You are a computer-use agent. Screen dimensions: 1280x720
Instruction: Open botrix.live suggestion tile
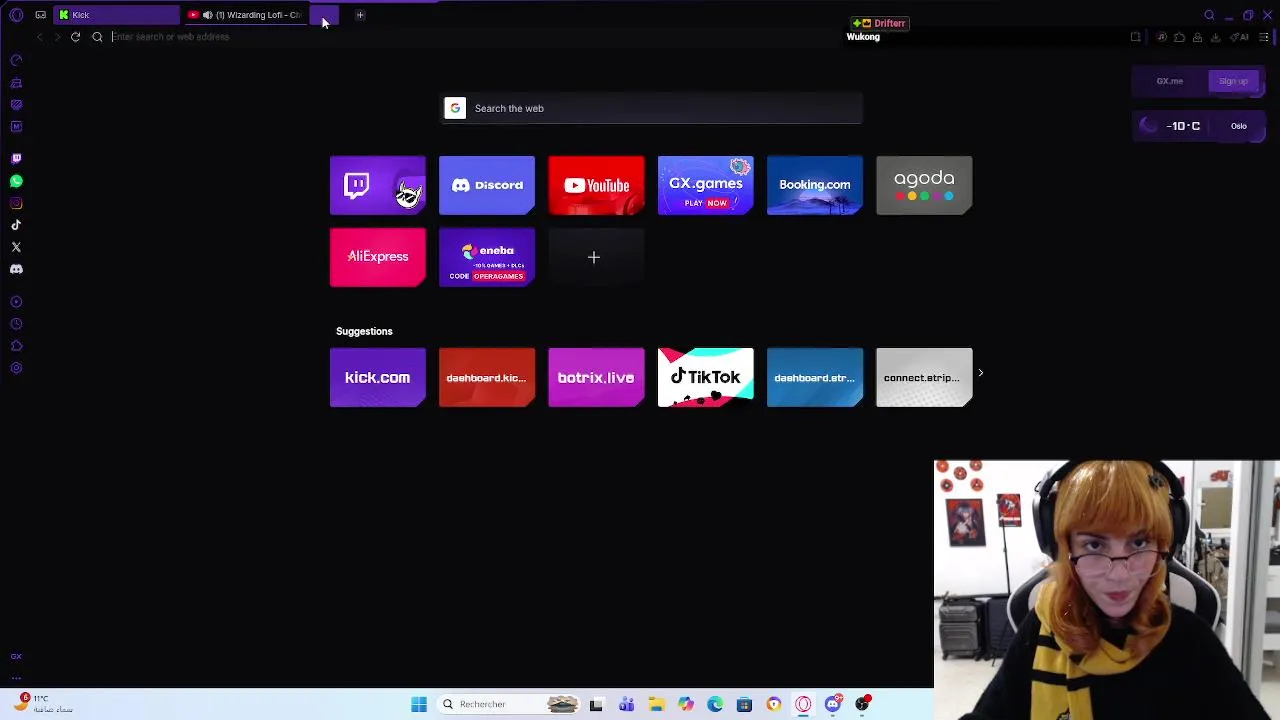tap(596, 377)
